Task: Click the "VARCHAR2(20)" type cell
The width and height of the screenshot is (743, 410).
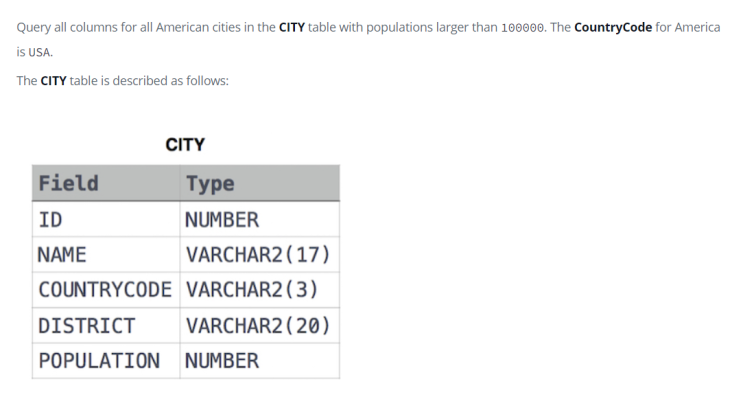Action: [257, 326]
